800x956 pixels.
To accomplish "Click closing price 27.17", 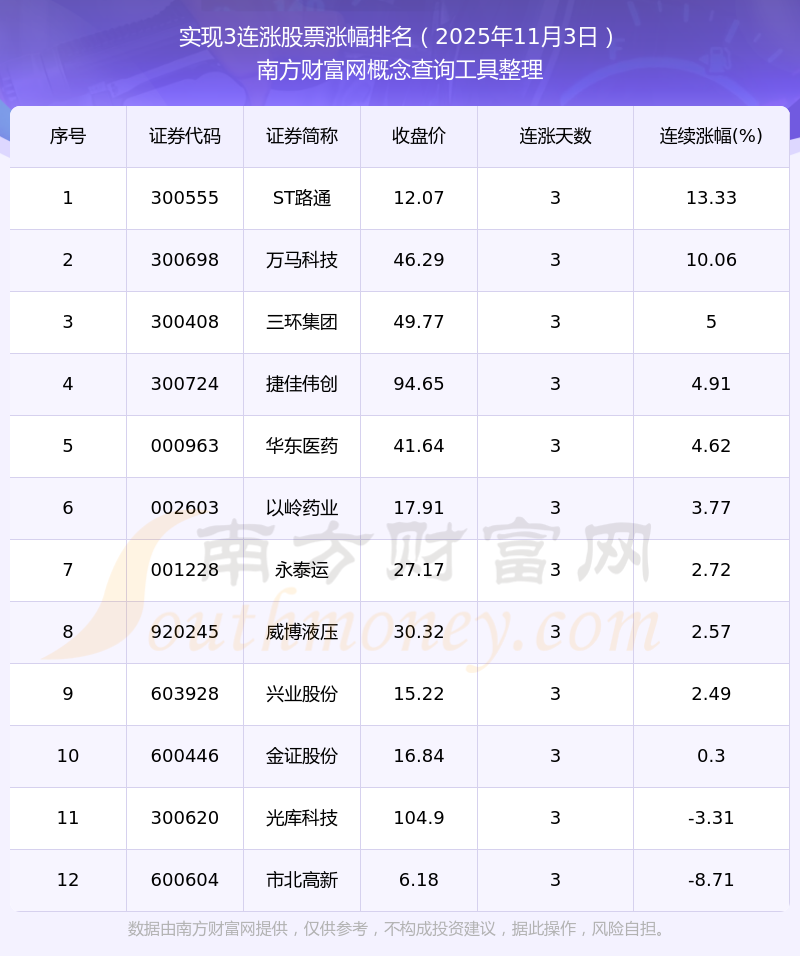I will point(419,570).
